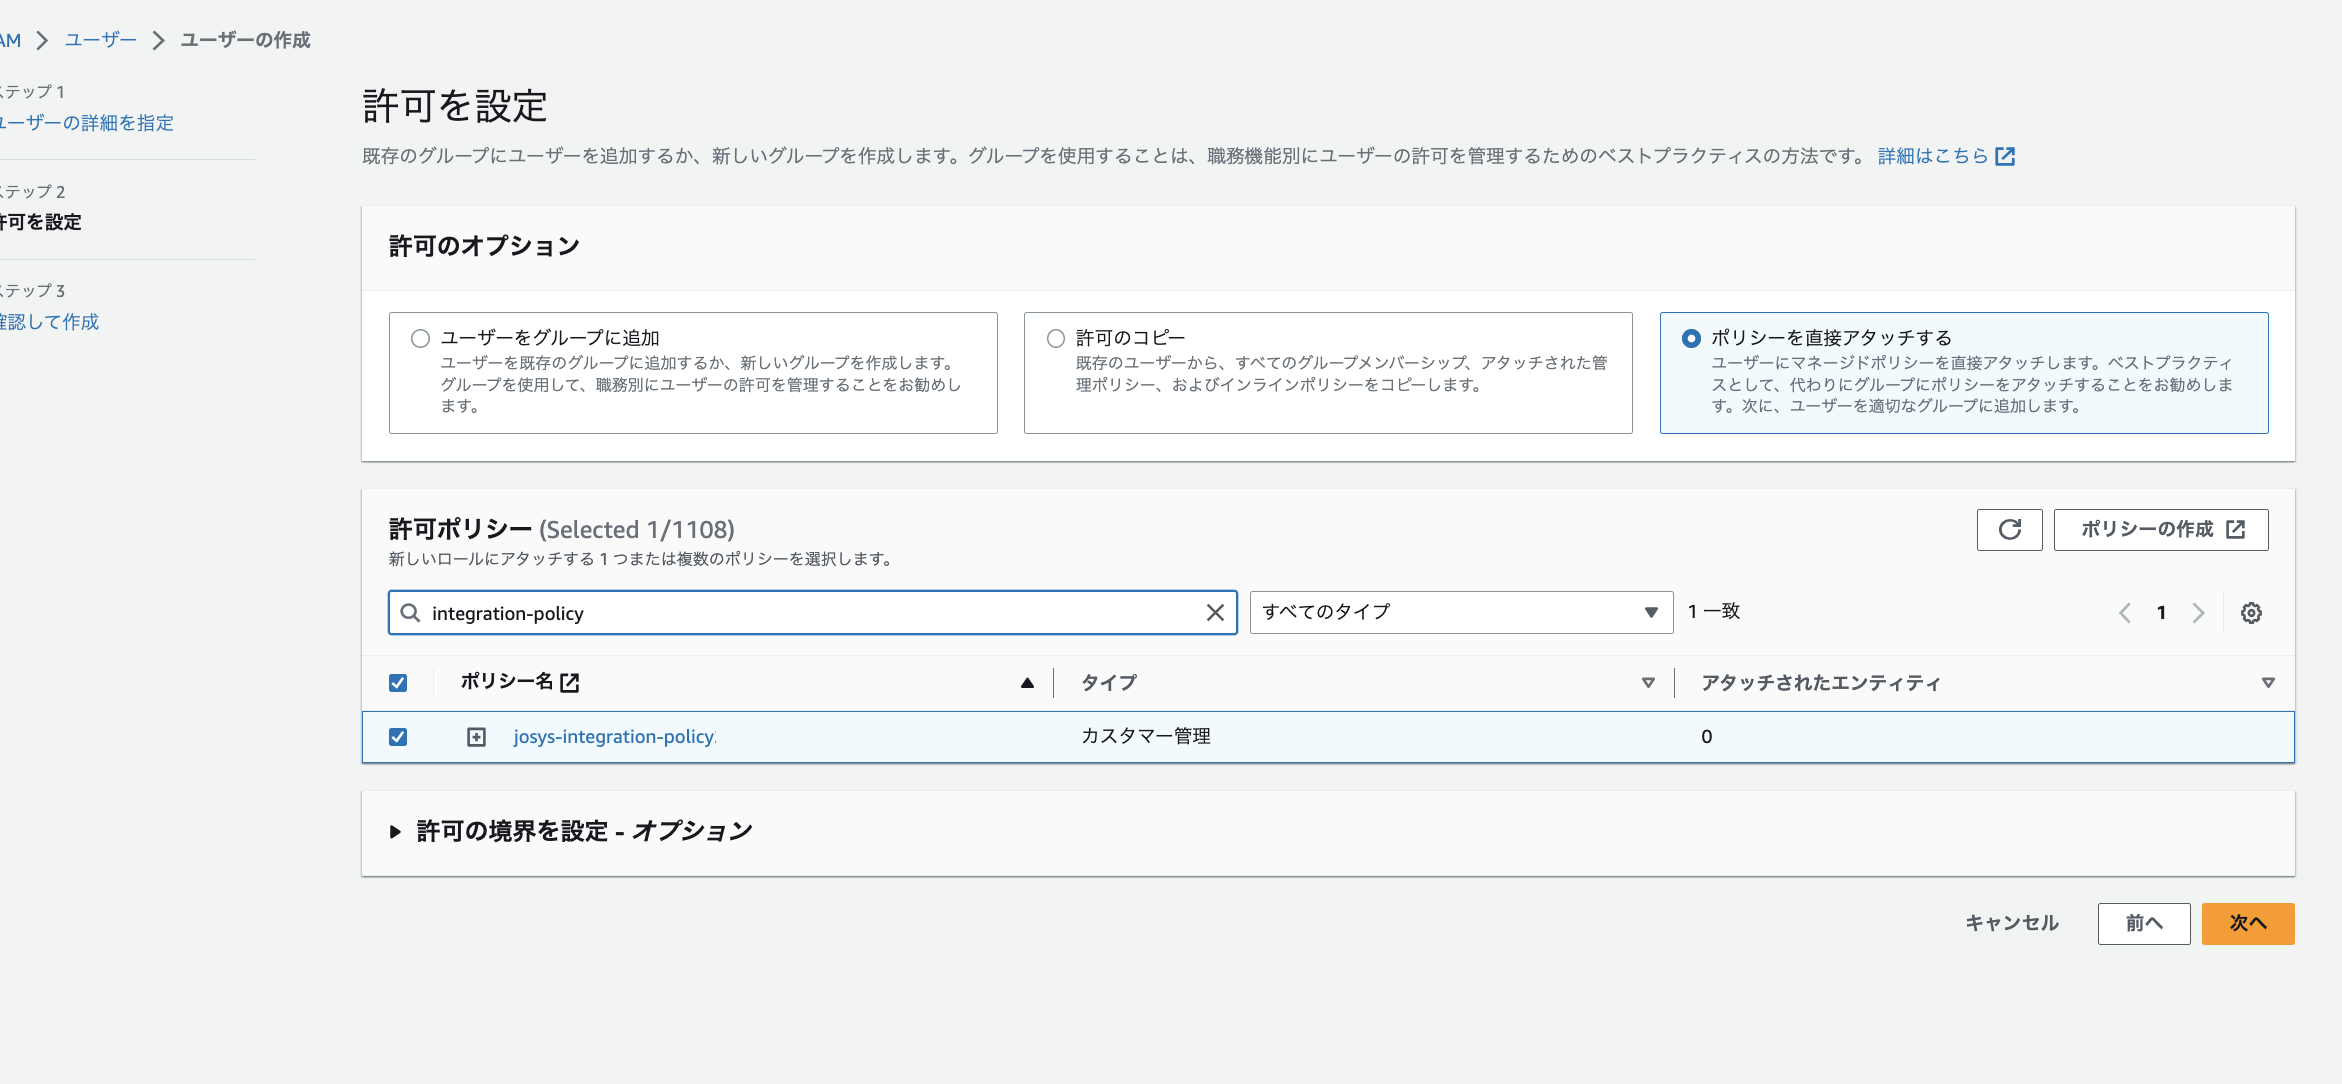
Task: Click the external link icon beside ポリシー名
Action: [x=570, y=683]
